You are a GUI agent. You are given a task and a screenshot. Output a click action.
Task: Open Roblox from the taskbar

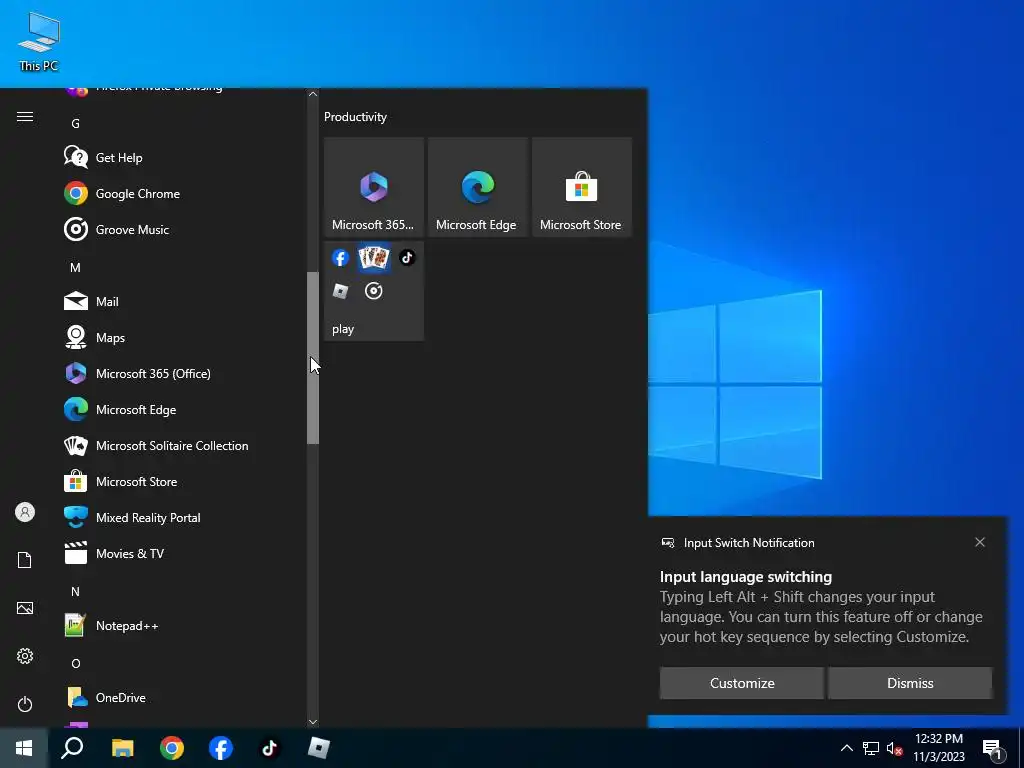[319, 748]
